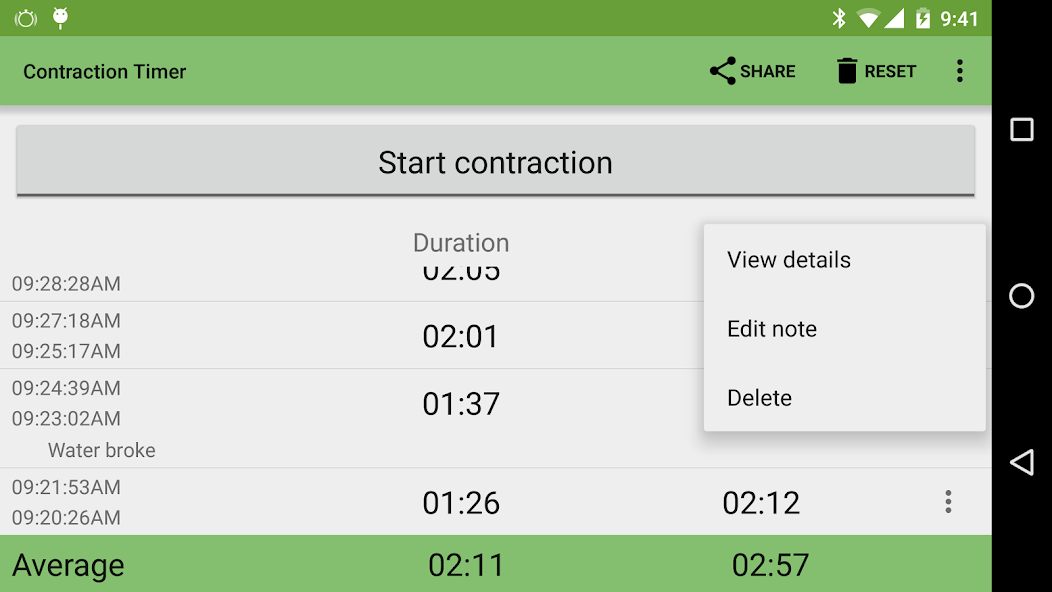Tap the Wi-Fi icon in the status bar

[x=869, y=16]
